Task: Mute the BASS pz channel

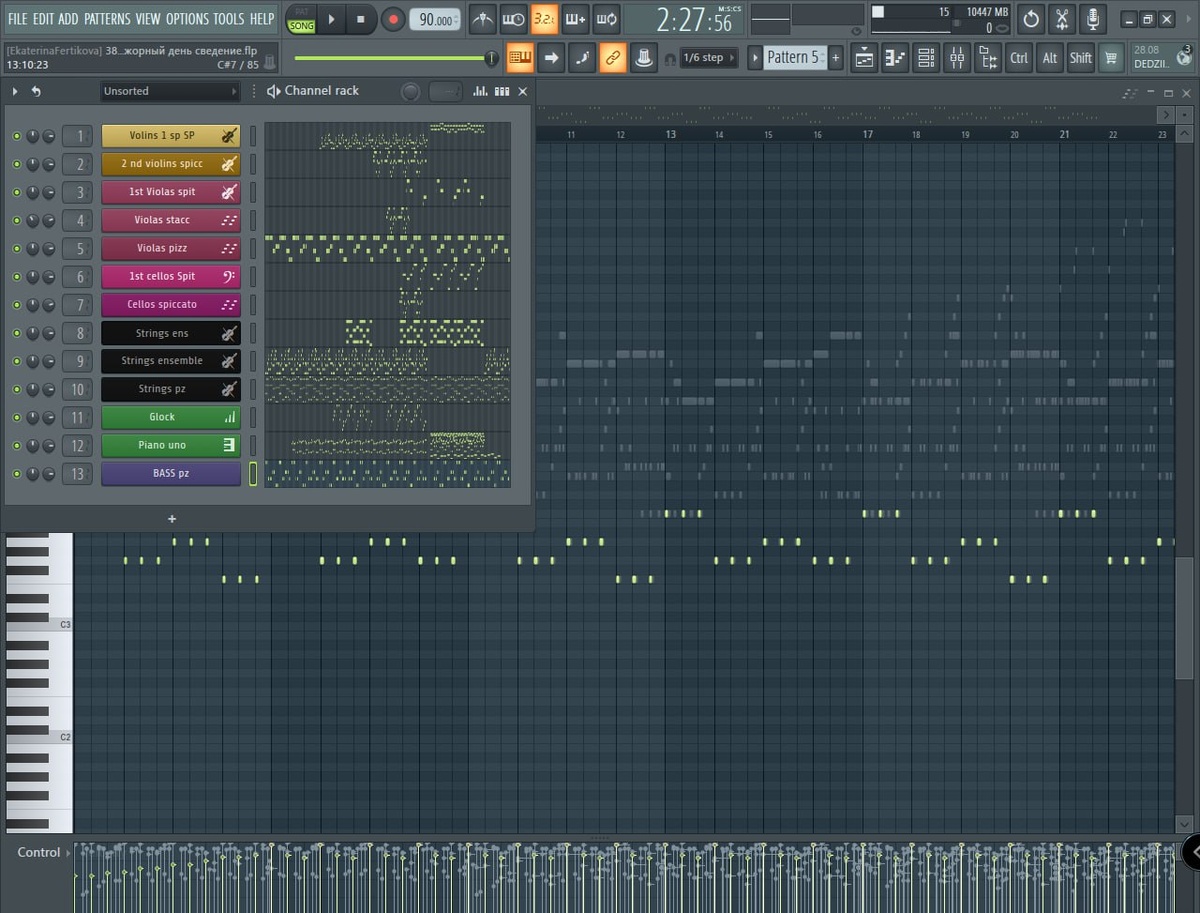Action: [16, 473]
